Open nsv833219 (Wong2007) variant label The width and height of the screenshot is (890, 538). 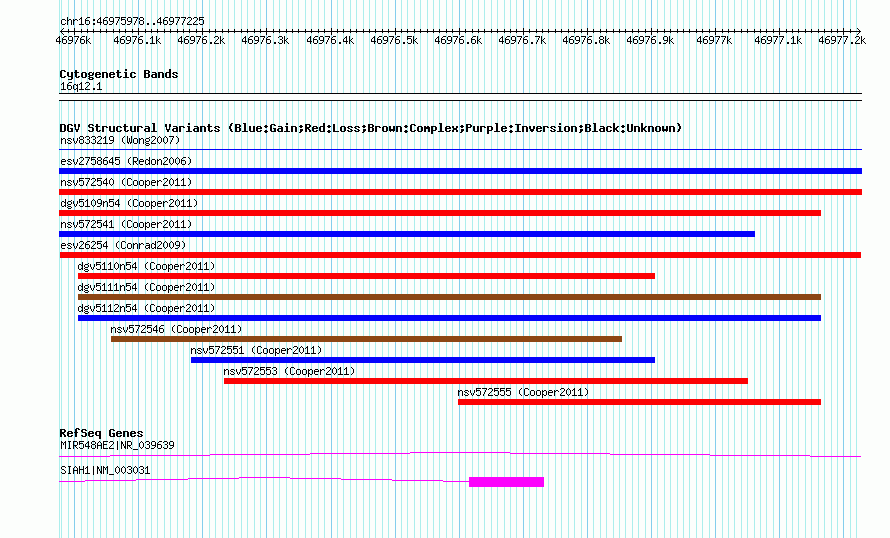pyautogui.click(x=120, y=140)
